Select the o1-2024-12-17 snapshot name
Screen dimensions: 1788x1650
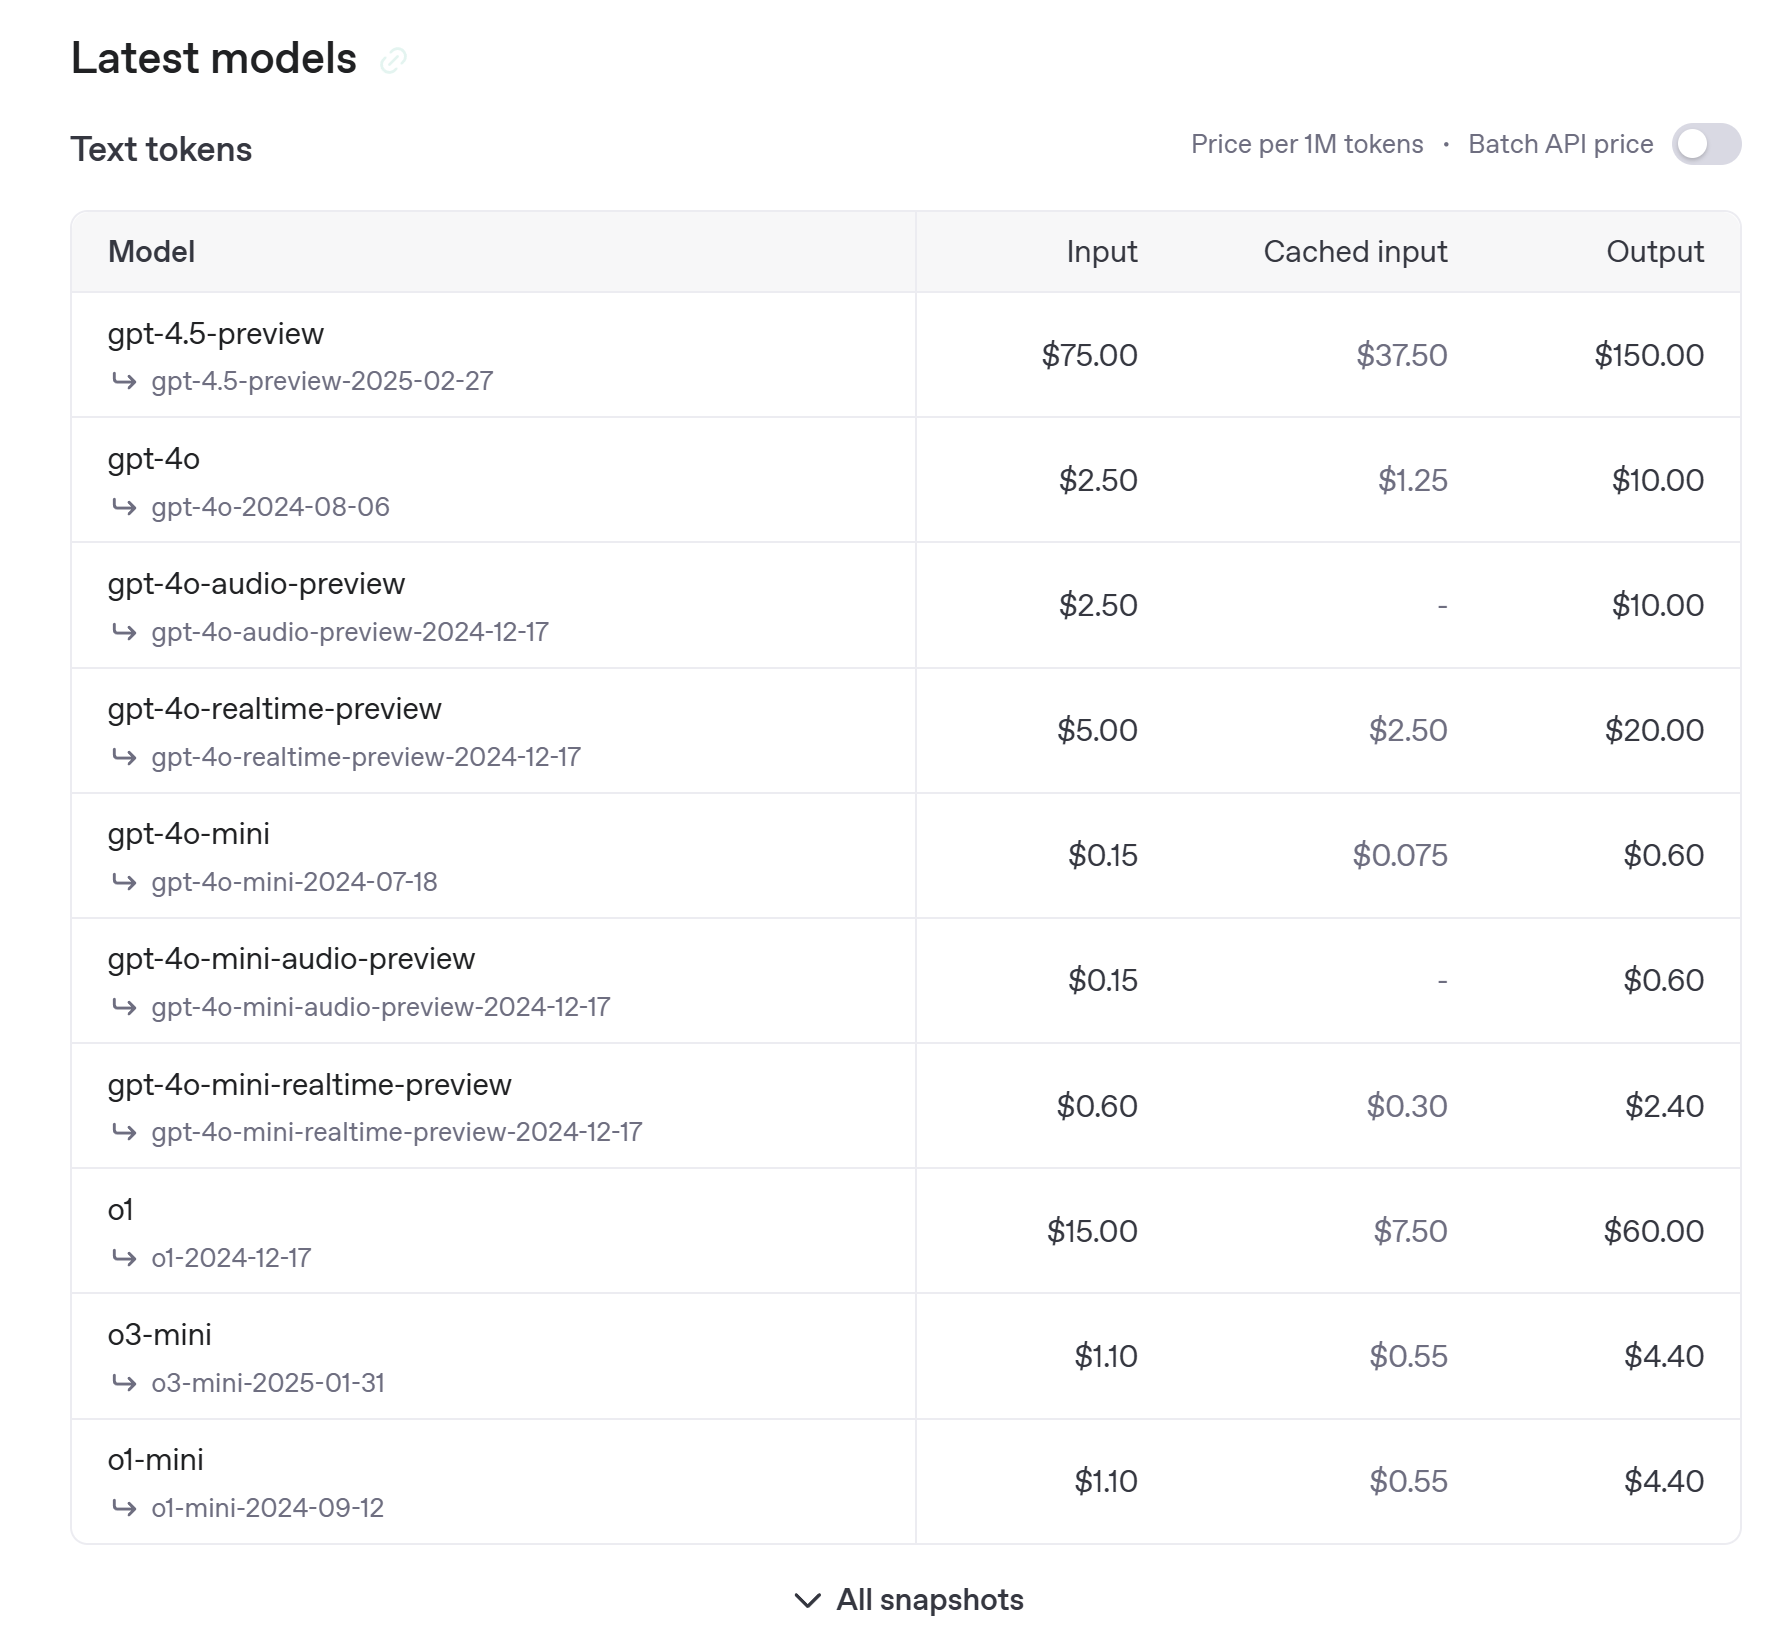tap(231, 1258)
